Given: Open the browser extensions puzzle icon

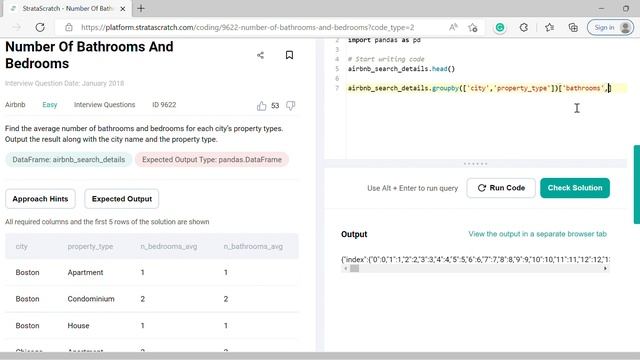Looking at the screenshot, I should pos(524,27).
